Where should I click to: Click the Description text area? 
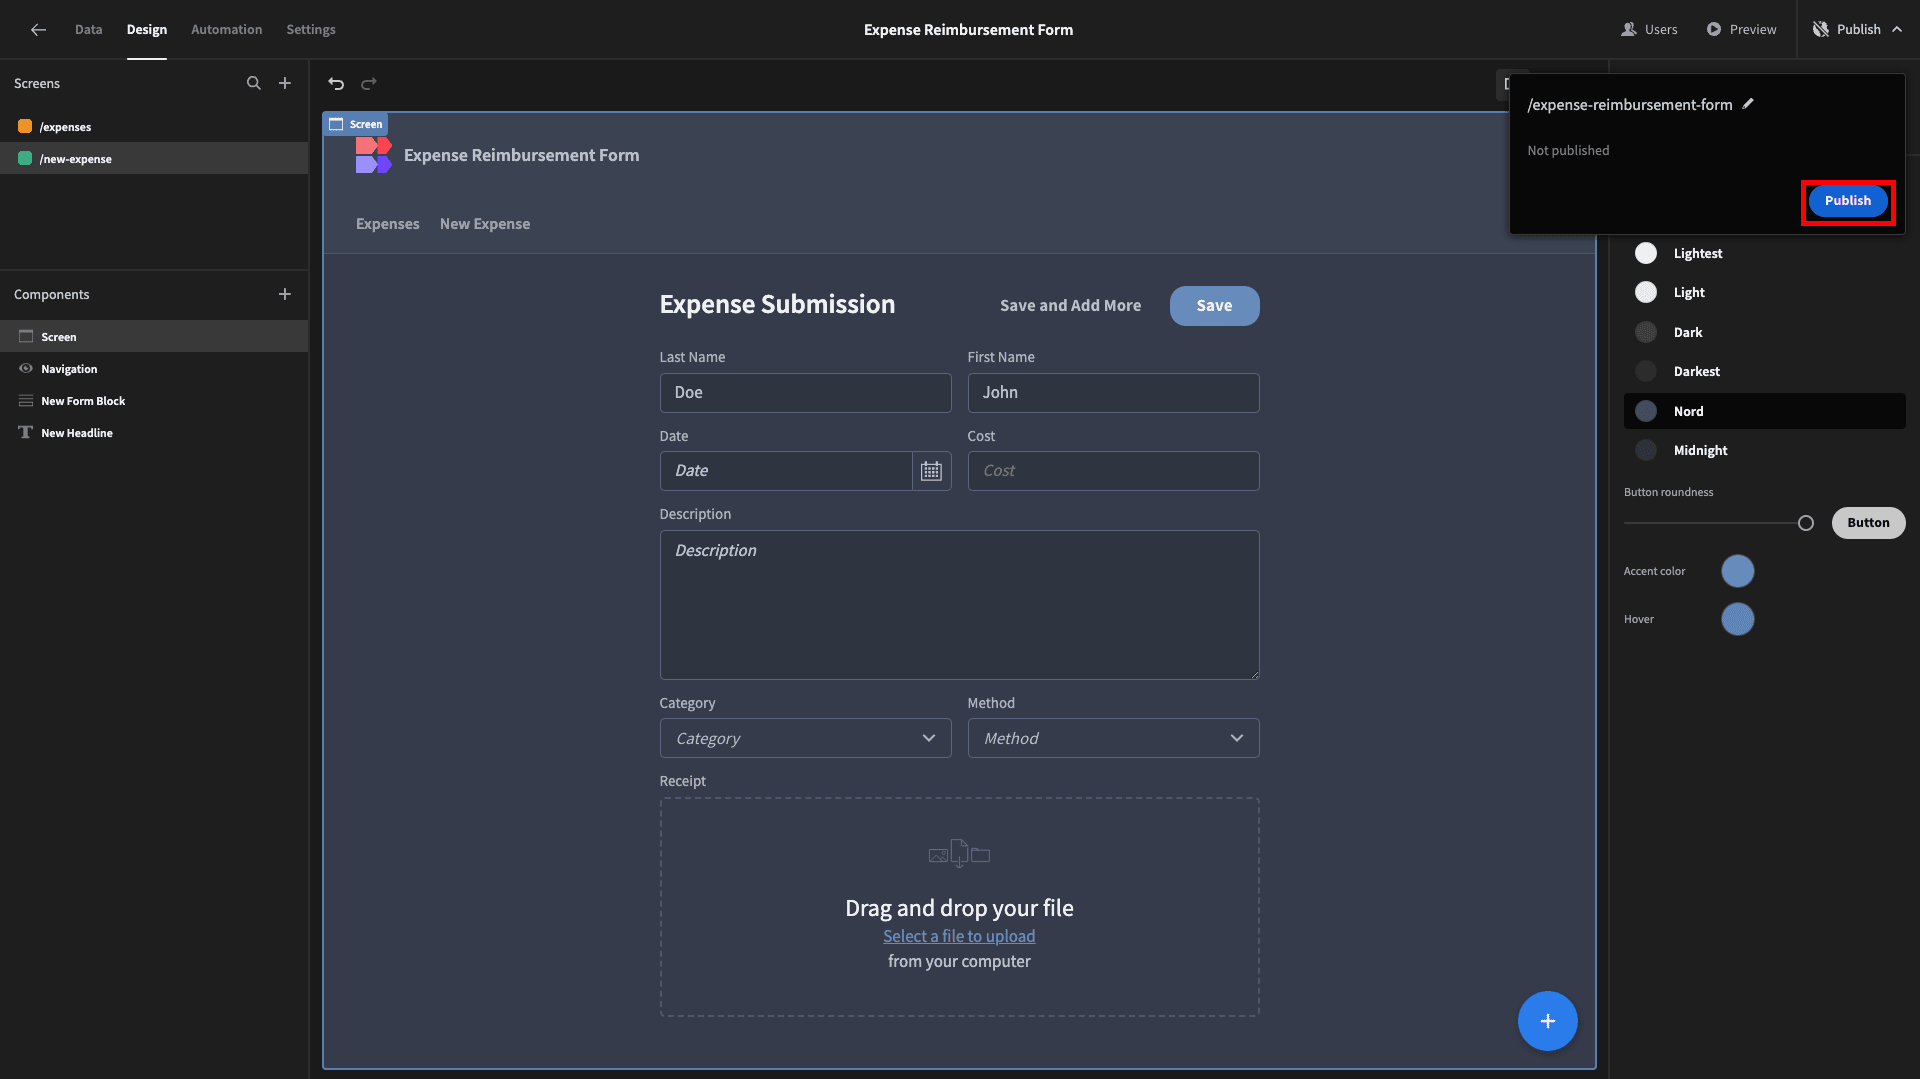959,605
